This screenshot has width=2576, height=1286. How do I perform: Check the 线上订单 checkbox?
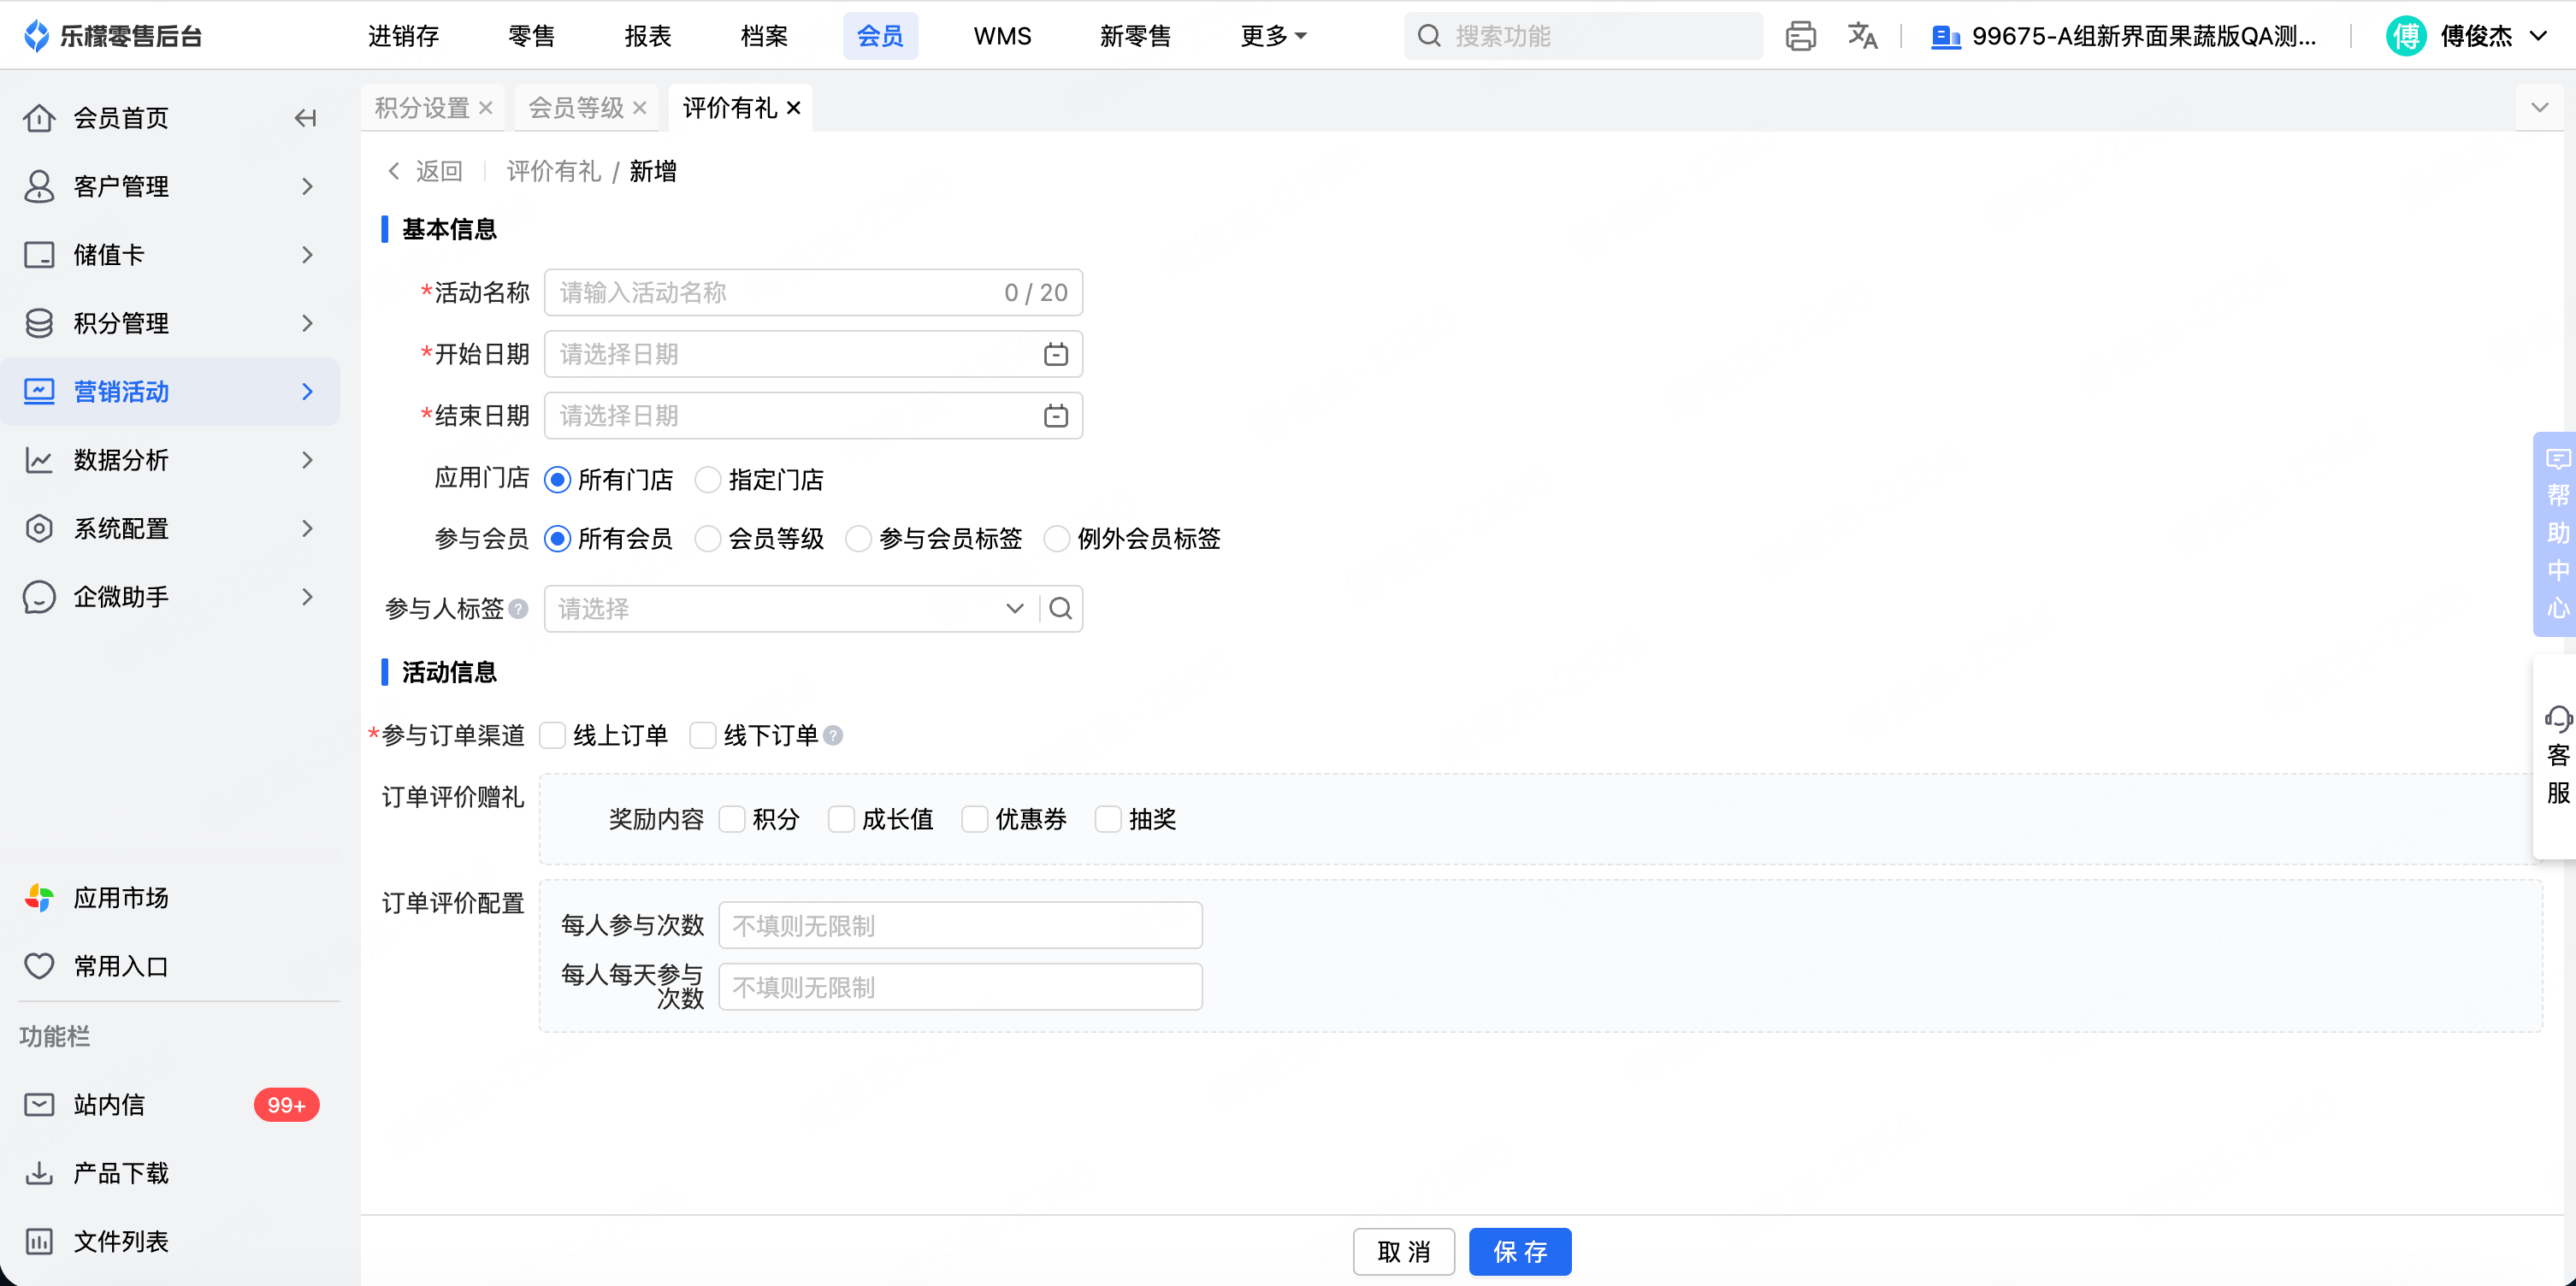pos(553,736)
